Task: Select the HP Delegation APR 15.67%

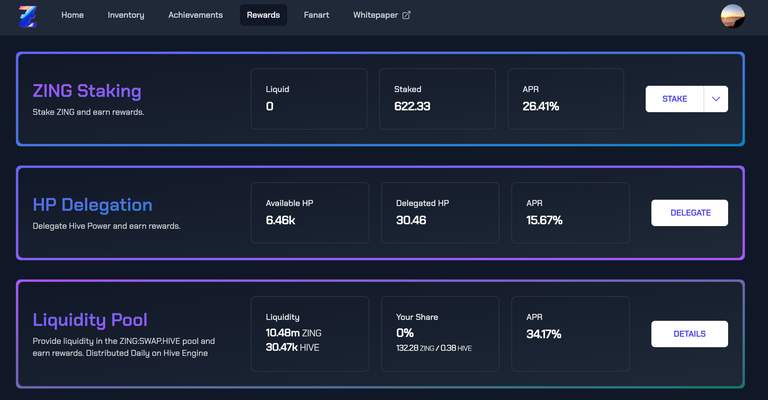Action: [544, 220]
